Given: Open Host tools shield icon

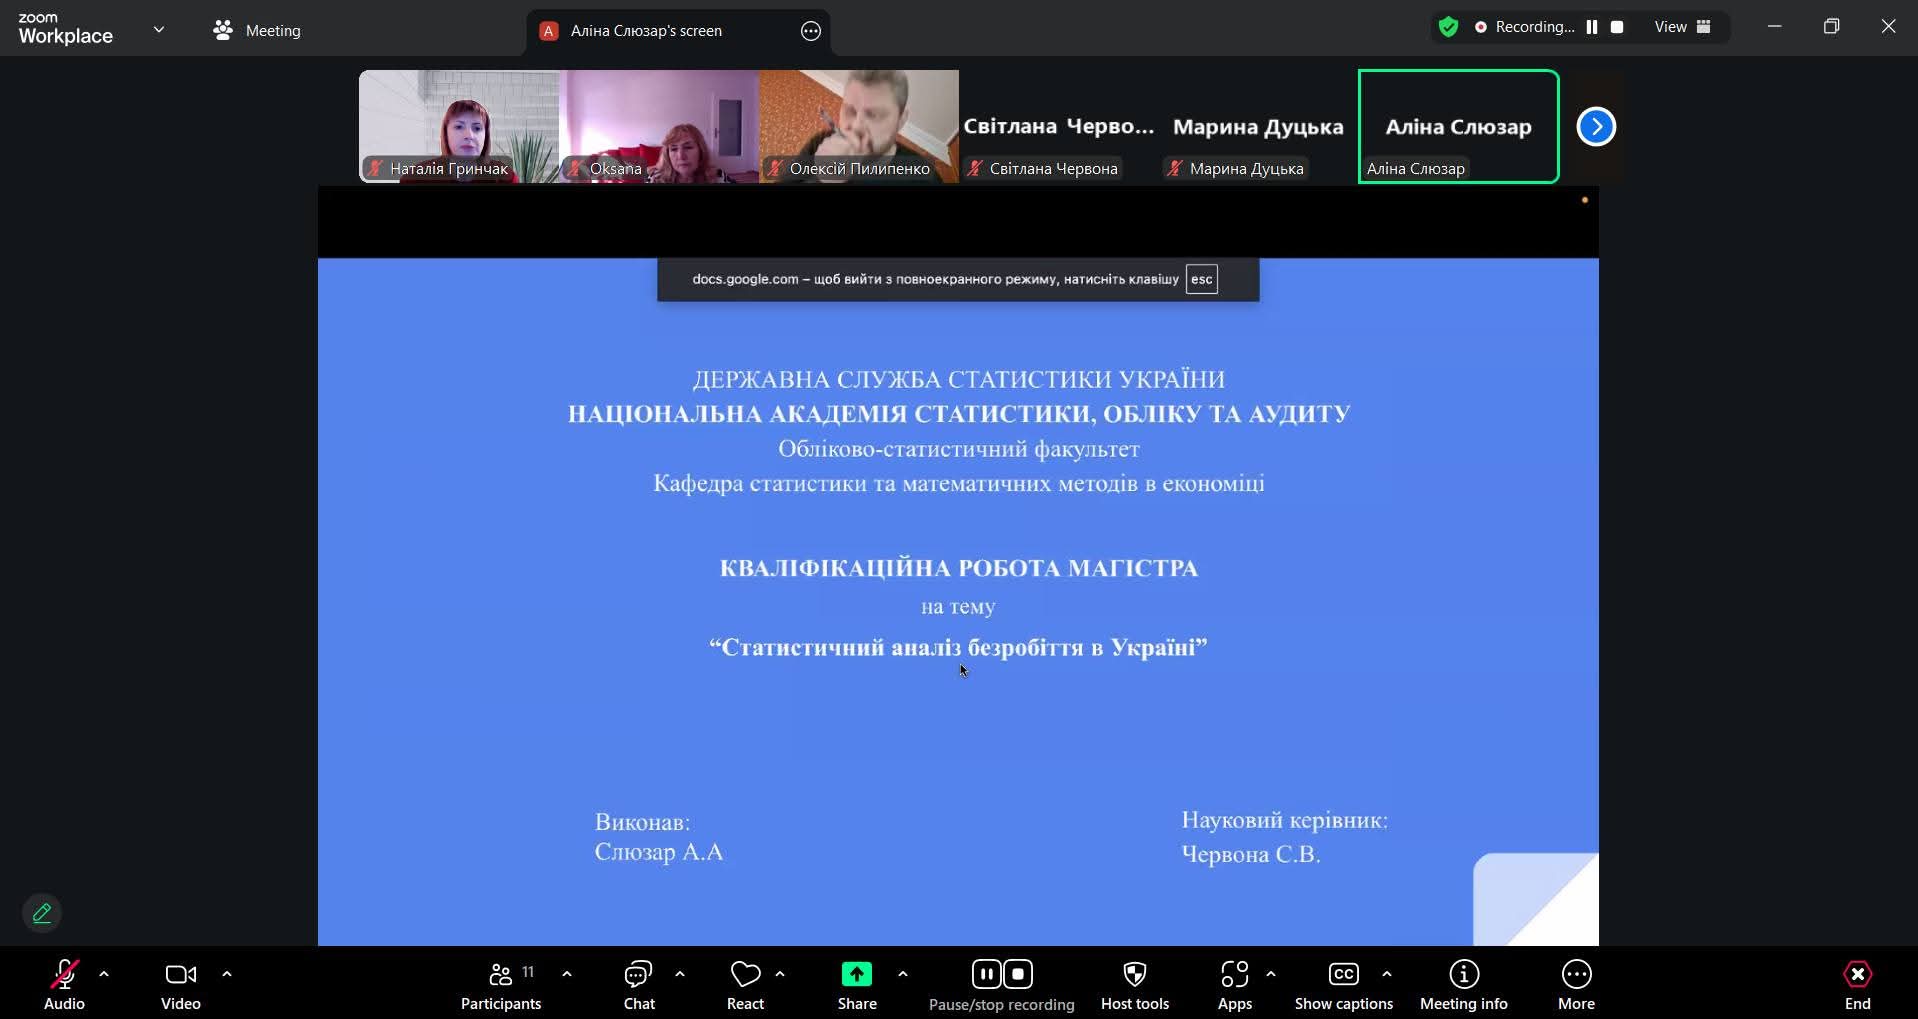Looking at the screenshot, I should click(x=1134, y=985).
